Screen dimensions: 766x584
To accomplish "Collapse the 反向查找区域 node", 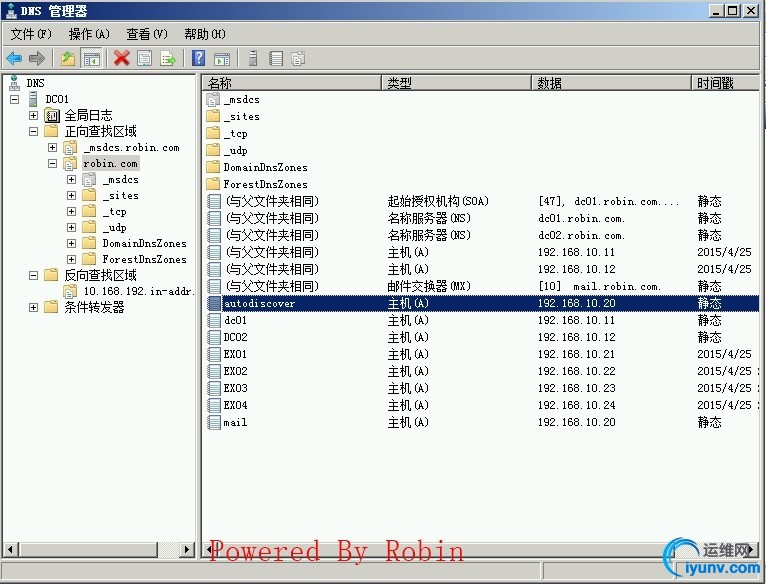I will [x=33, y=275].
